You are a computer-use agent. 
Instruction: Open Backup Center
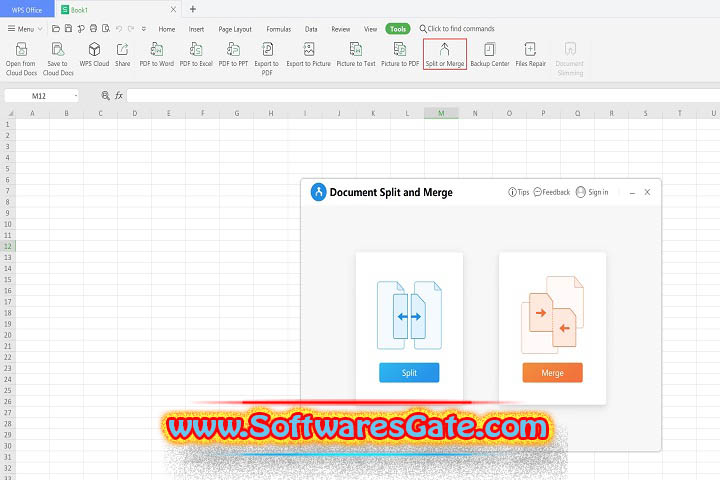tap(490, 55)
